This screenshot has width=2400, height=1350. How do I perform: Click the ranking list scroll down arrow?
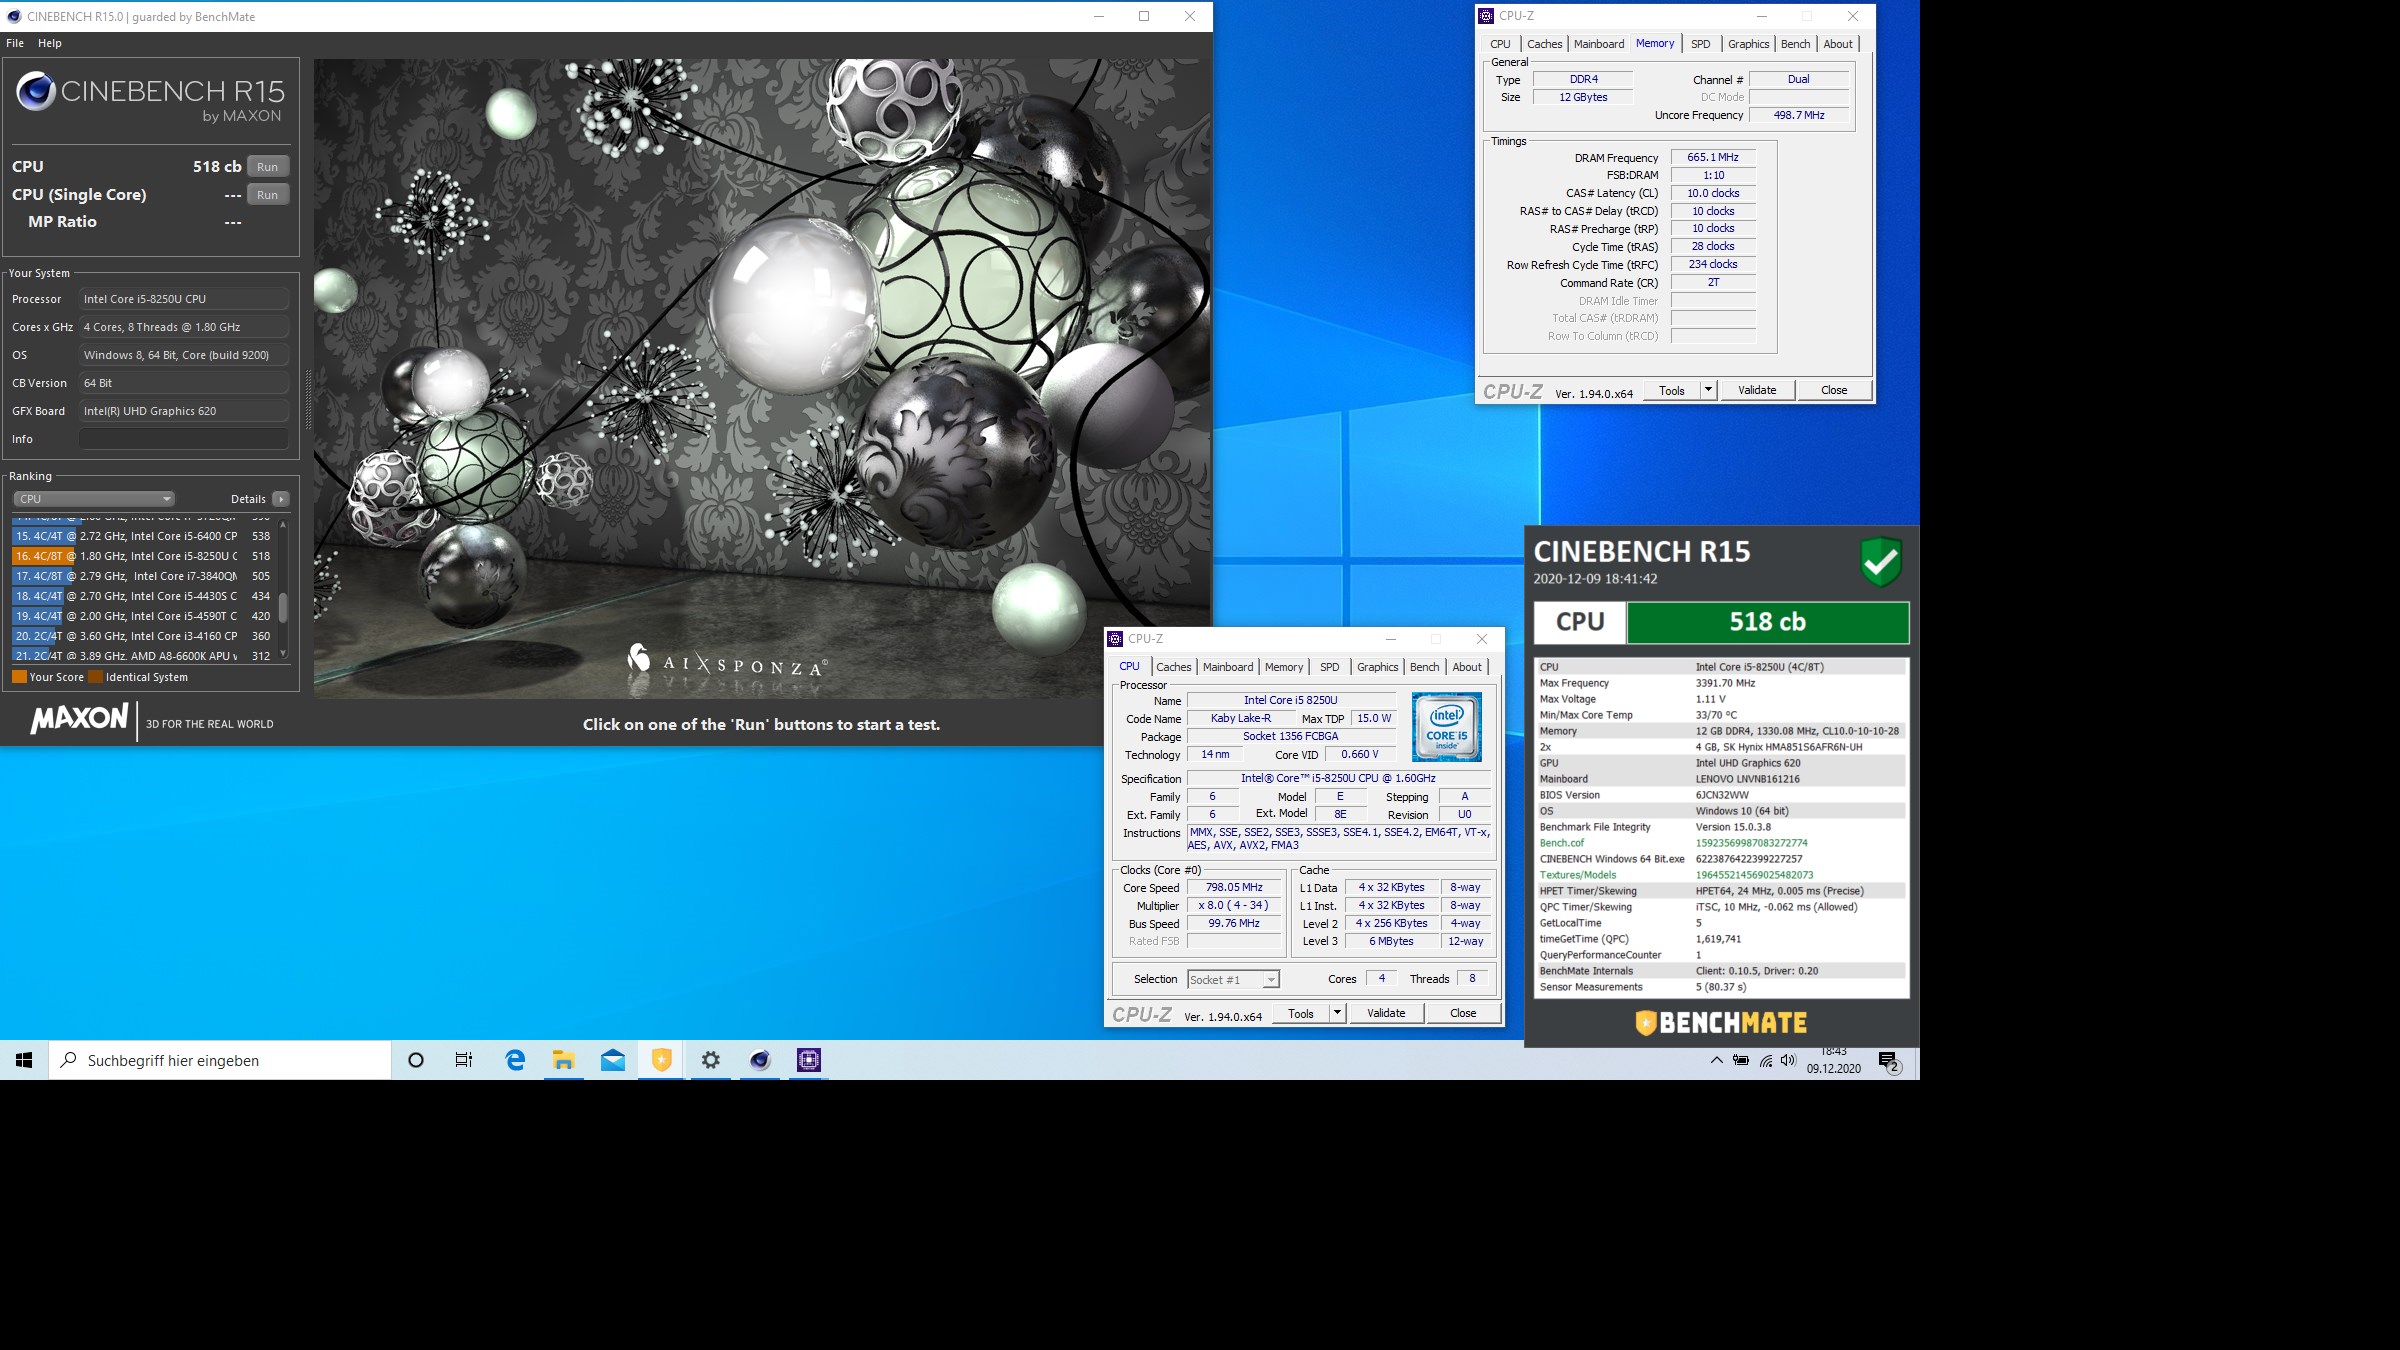pos(283,654)
